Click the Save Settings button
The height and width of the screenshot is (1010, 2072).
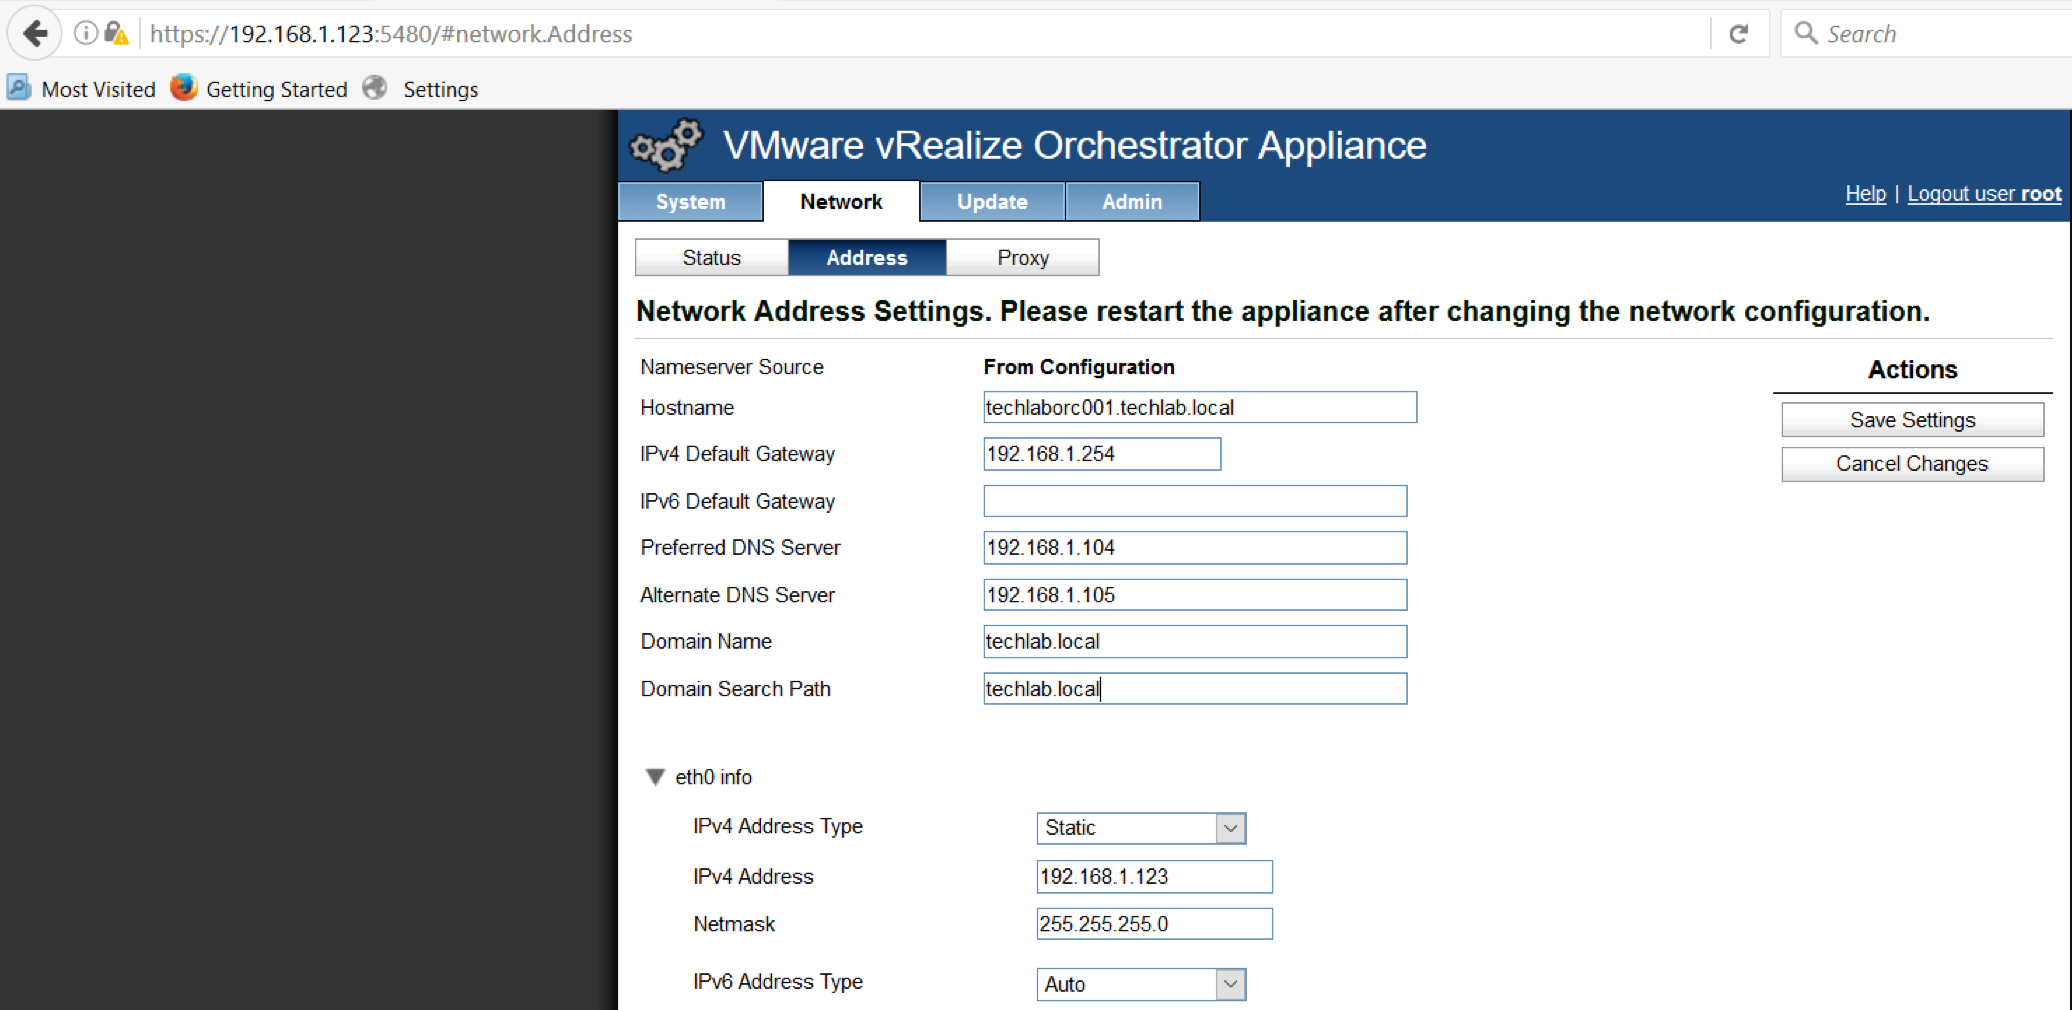[1912, 420]
